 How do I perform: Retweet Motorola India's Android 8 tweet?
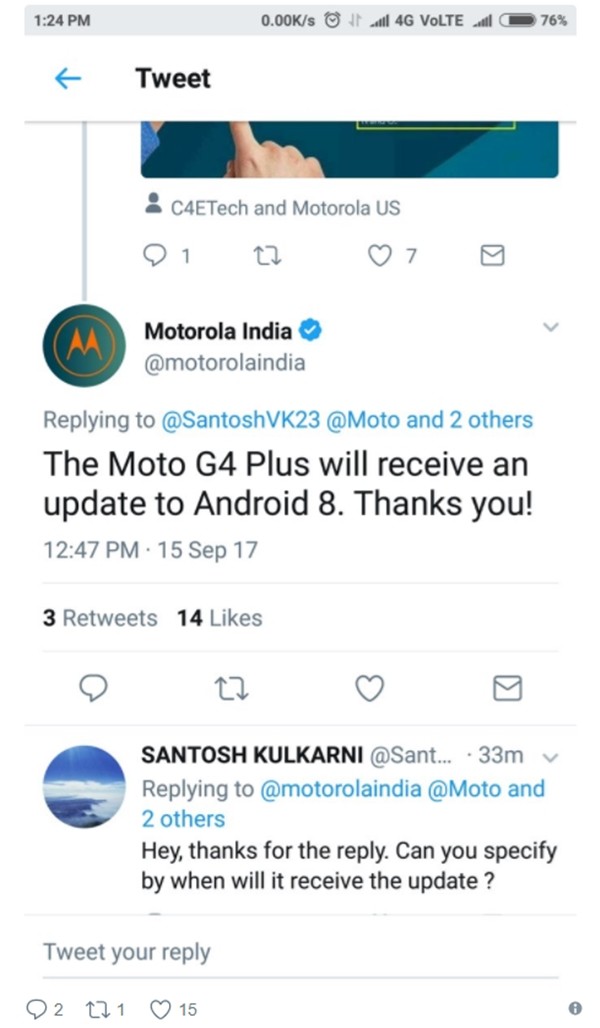coord(231,688)
